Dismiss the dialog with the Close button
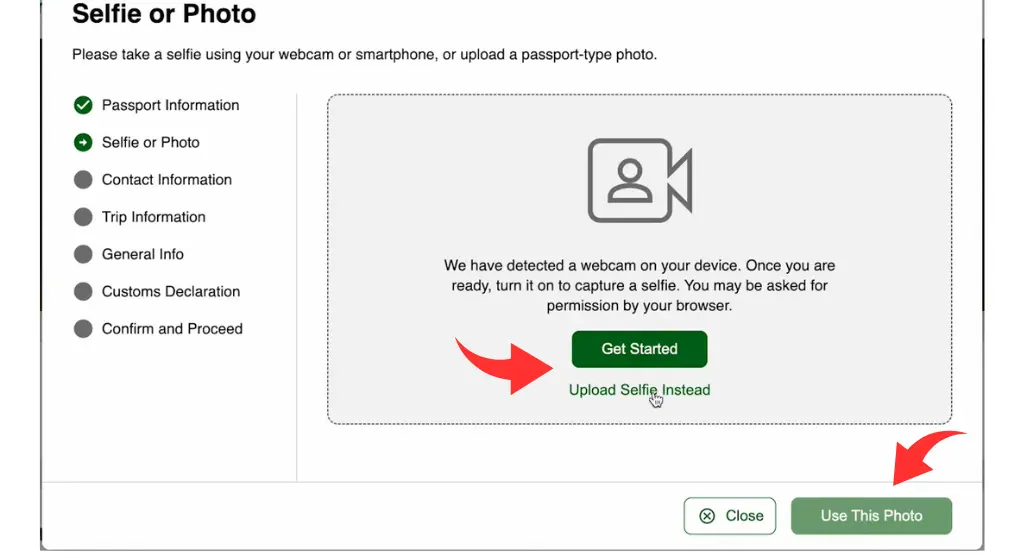 click(729, 516)
